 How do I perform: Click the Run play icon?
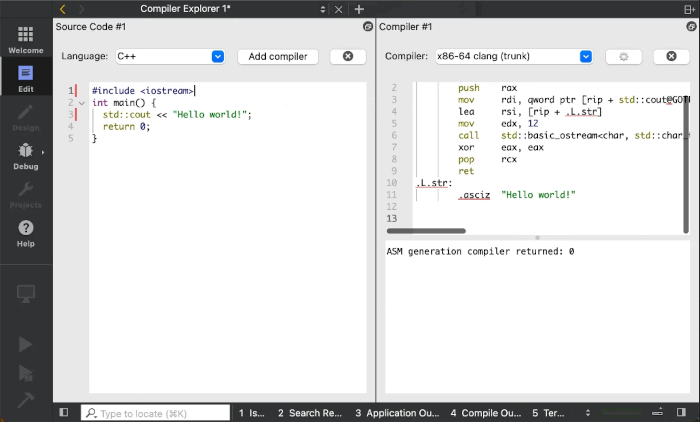26,345
